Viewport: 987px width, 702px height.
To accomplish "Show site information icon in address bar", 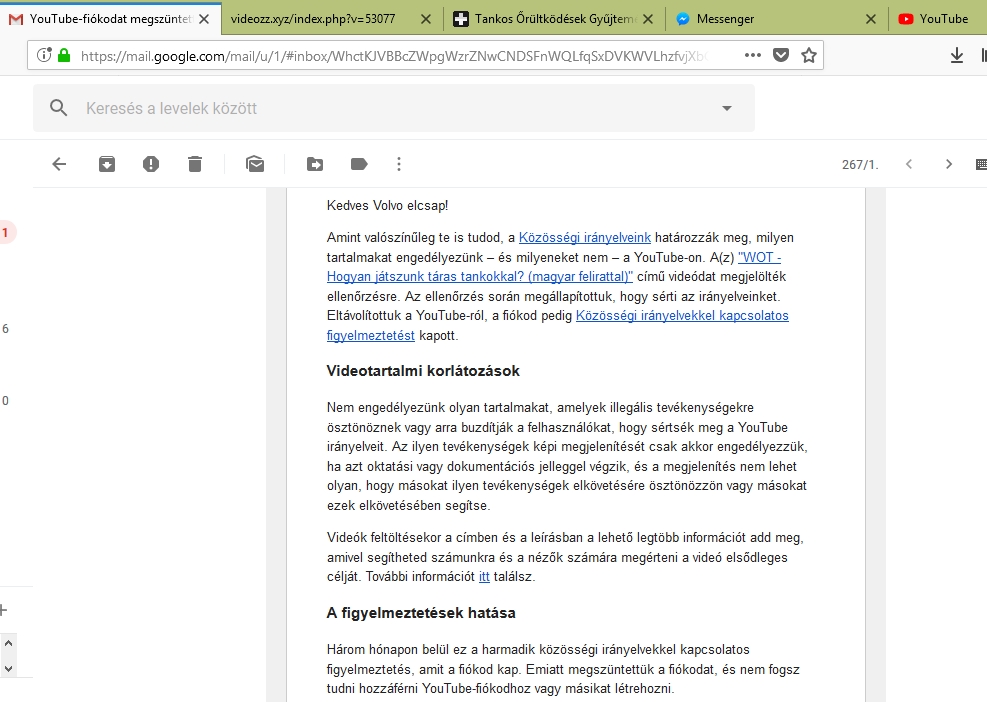I will tap(43, 55).
